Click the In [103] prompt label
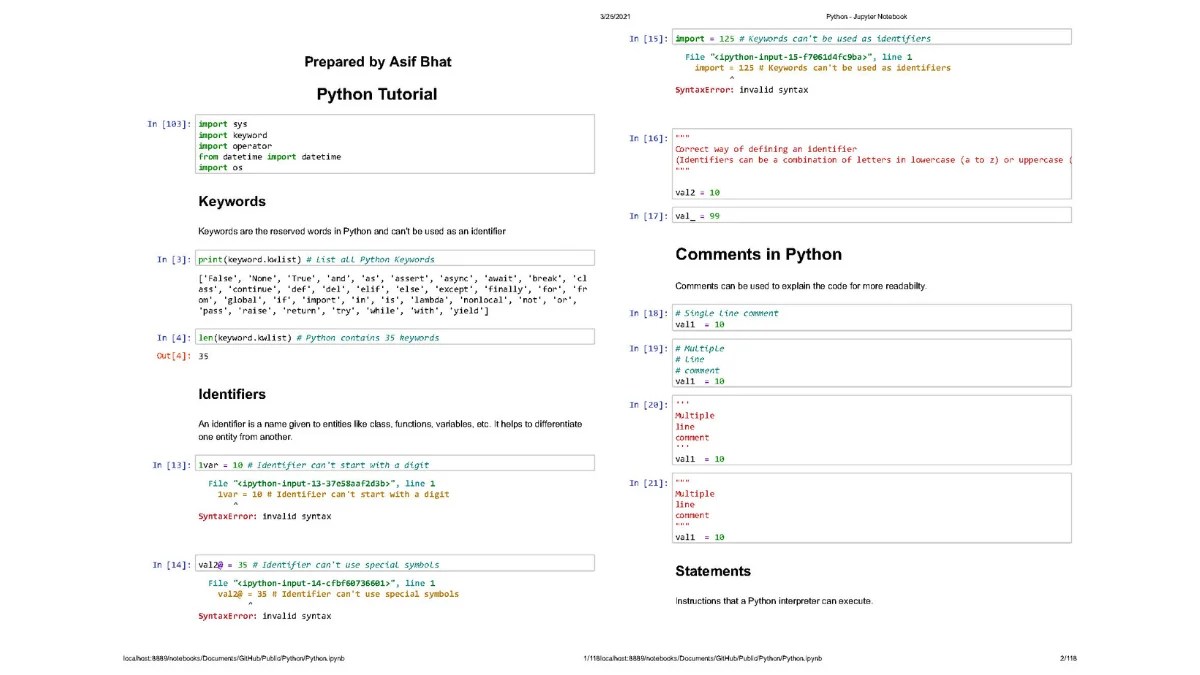1200x675 pixels. [169, 124]
